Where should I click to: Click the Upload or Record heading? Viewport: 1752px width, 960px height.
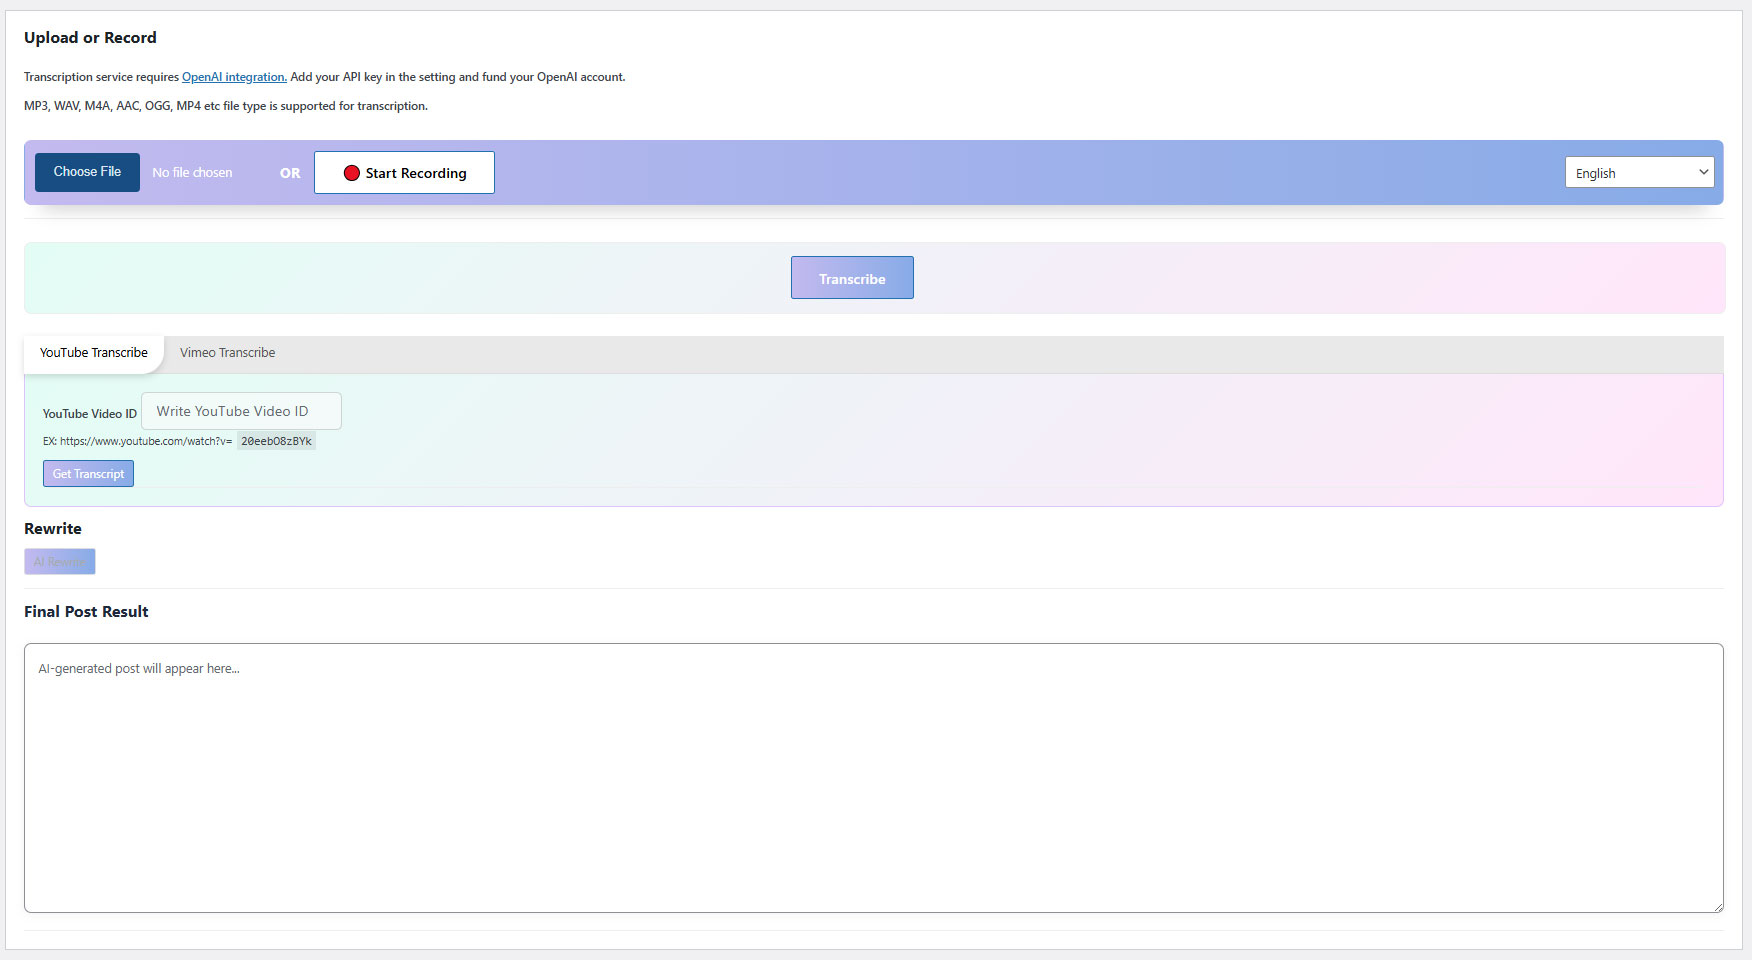coord(90,38)
